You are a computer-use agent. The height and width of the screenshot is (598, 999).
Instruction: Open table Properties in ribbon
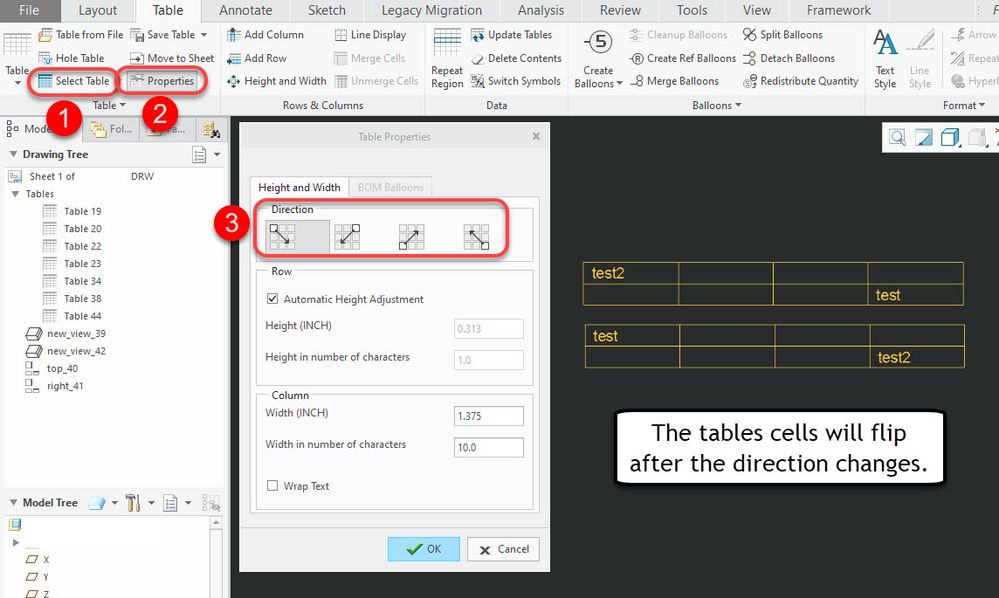pyautogui.click(x=162, y=81)
